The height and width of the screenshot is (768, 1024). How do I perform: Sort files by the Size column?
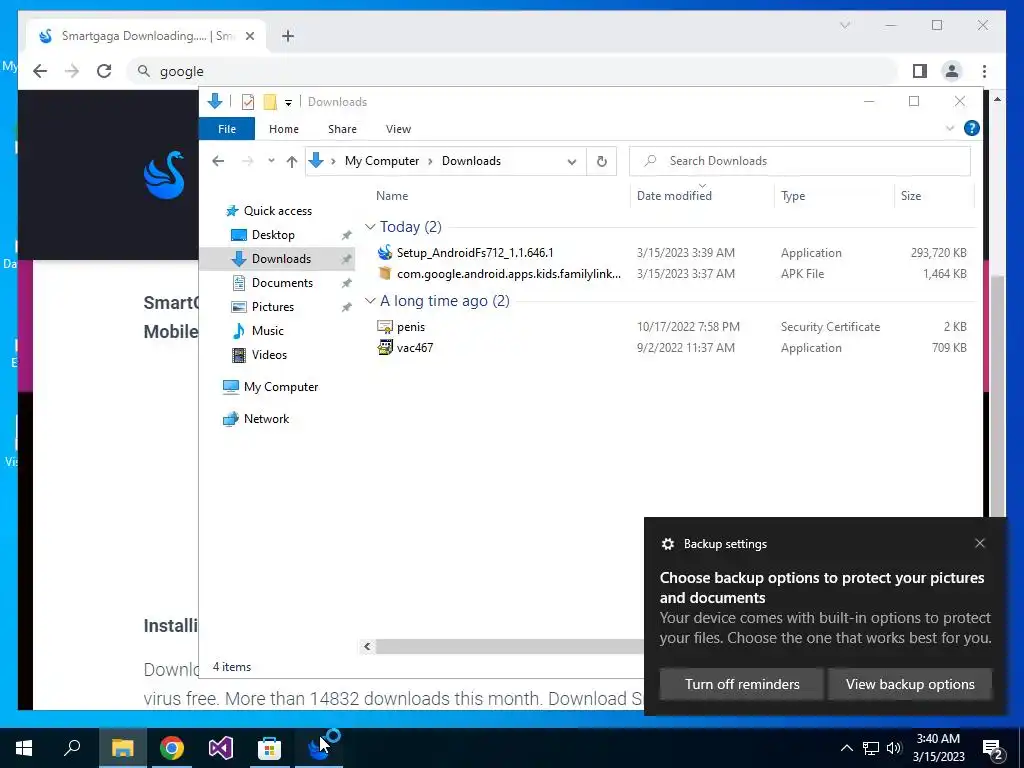click(x=910, y=195)
